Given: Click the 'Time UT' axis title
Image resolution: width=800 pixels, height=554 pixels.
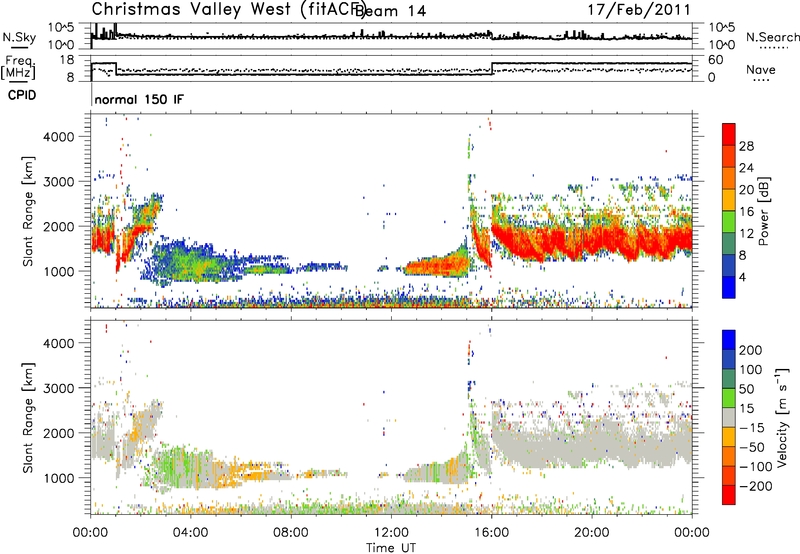Looking at the screenshot, I should [391, 548].
